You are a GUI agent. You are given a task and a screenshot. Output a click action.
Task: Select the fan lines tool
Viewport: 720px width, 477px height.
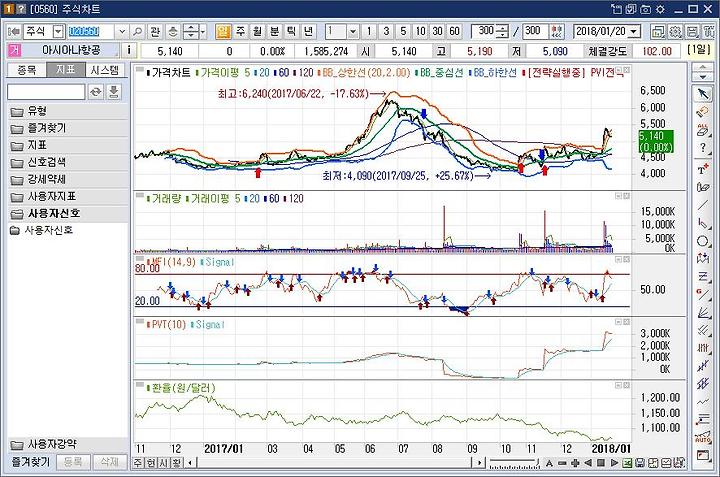(703, 313)
